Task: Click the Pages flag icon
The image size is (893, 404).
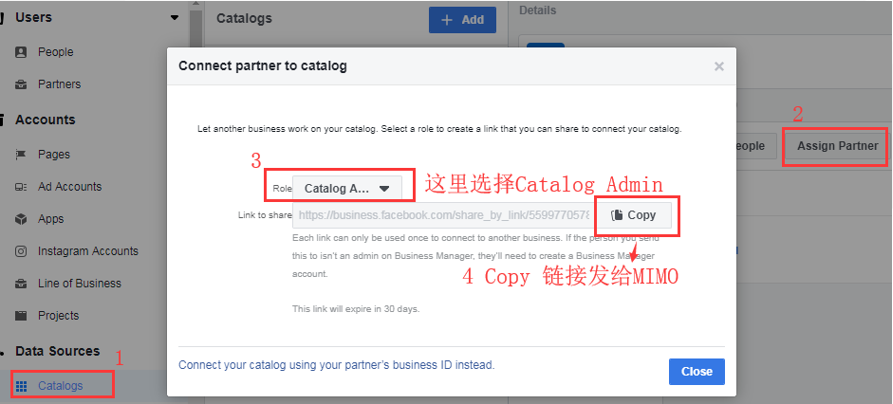Action: pyautogui.click(x=21, y=154)
